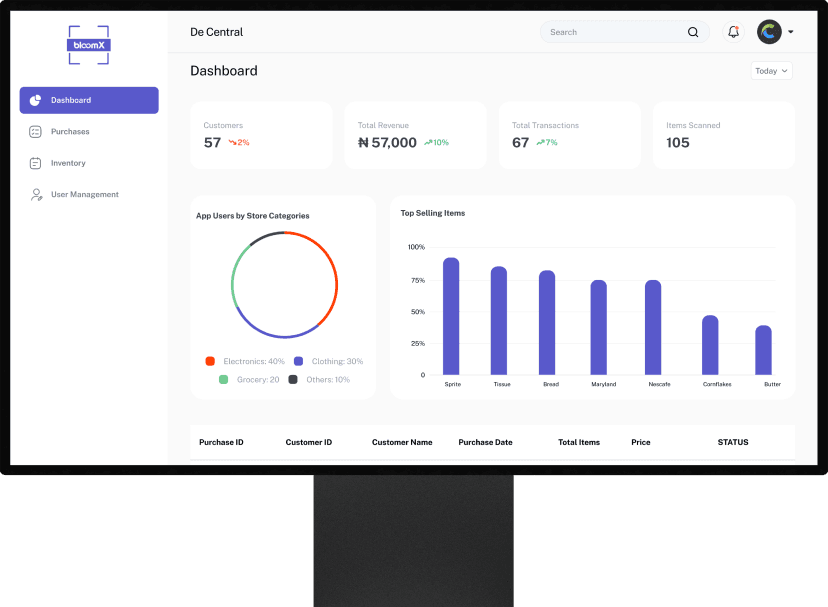Click the Total Revenue card
This screenshot has width=828, height=607.
(x=415, y=135)
